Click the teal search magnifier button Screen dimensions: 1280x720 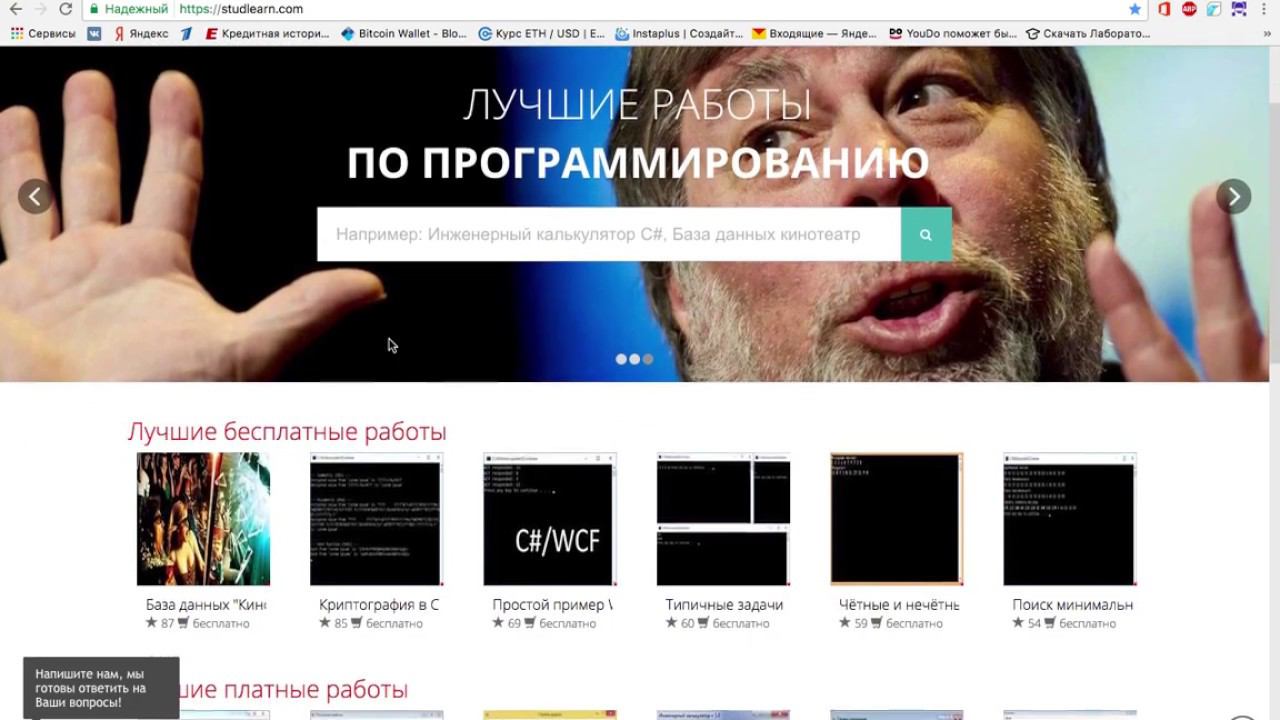[926, 234]
